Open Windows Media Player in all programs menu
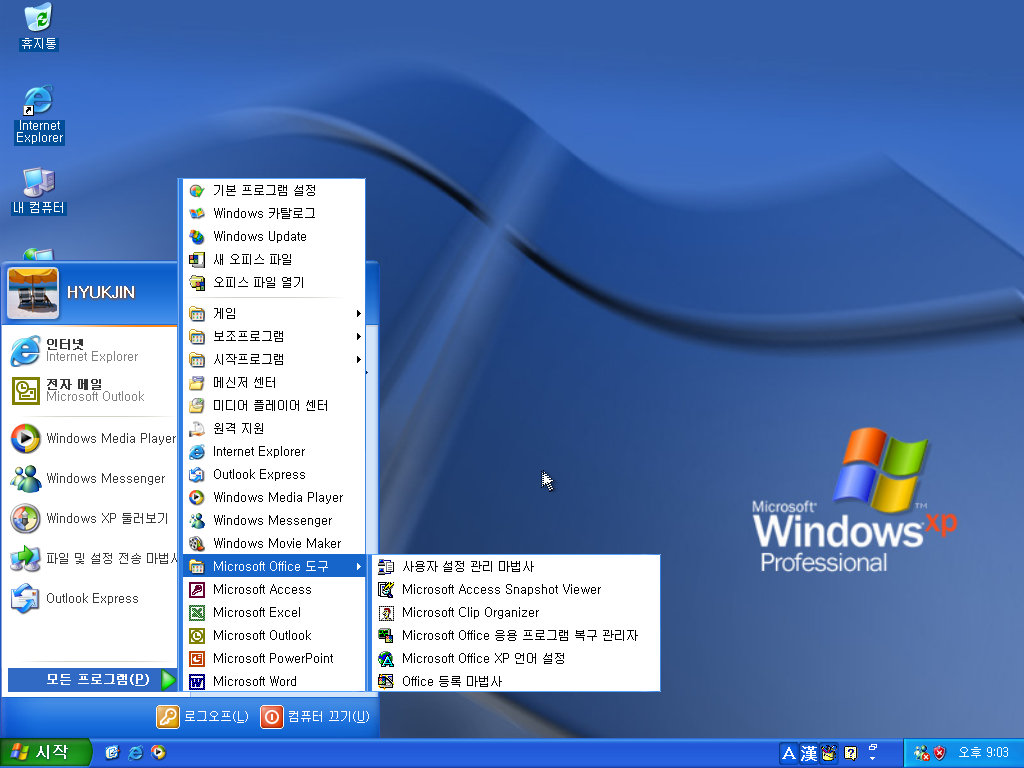1024x768 pixels. [x=274, y=498]
